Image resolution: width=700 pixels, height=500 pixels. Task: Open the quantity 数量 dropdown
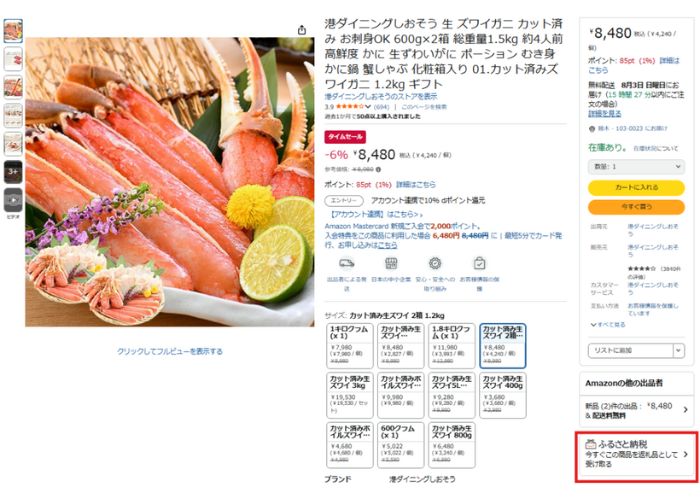coord(636,167)
